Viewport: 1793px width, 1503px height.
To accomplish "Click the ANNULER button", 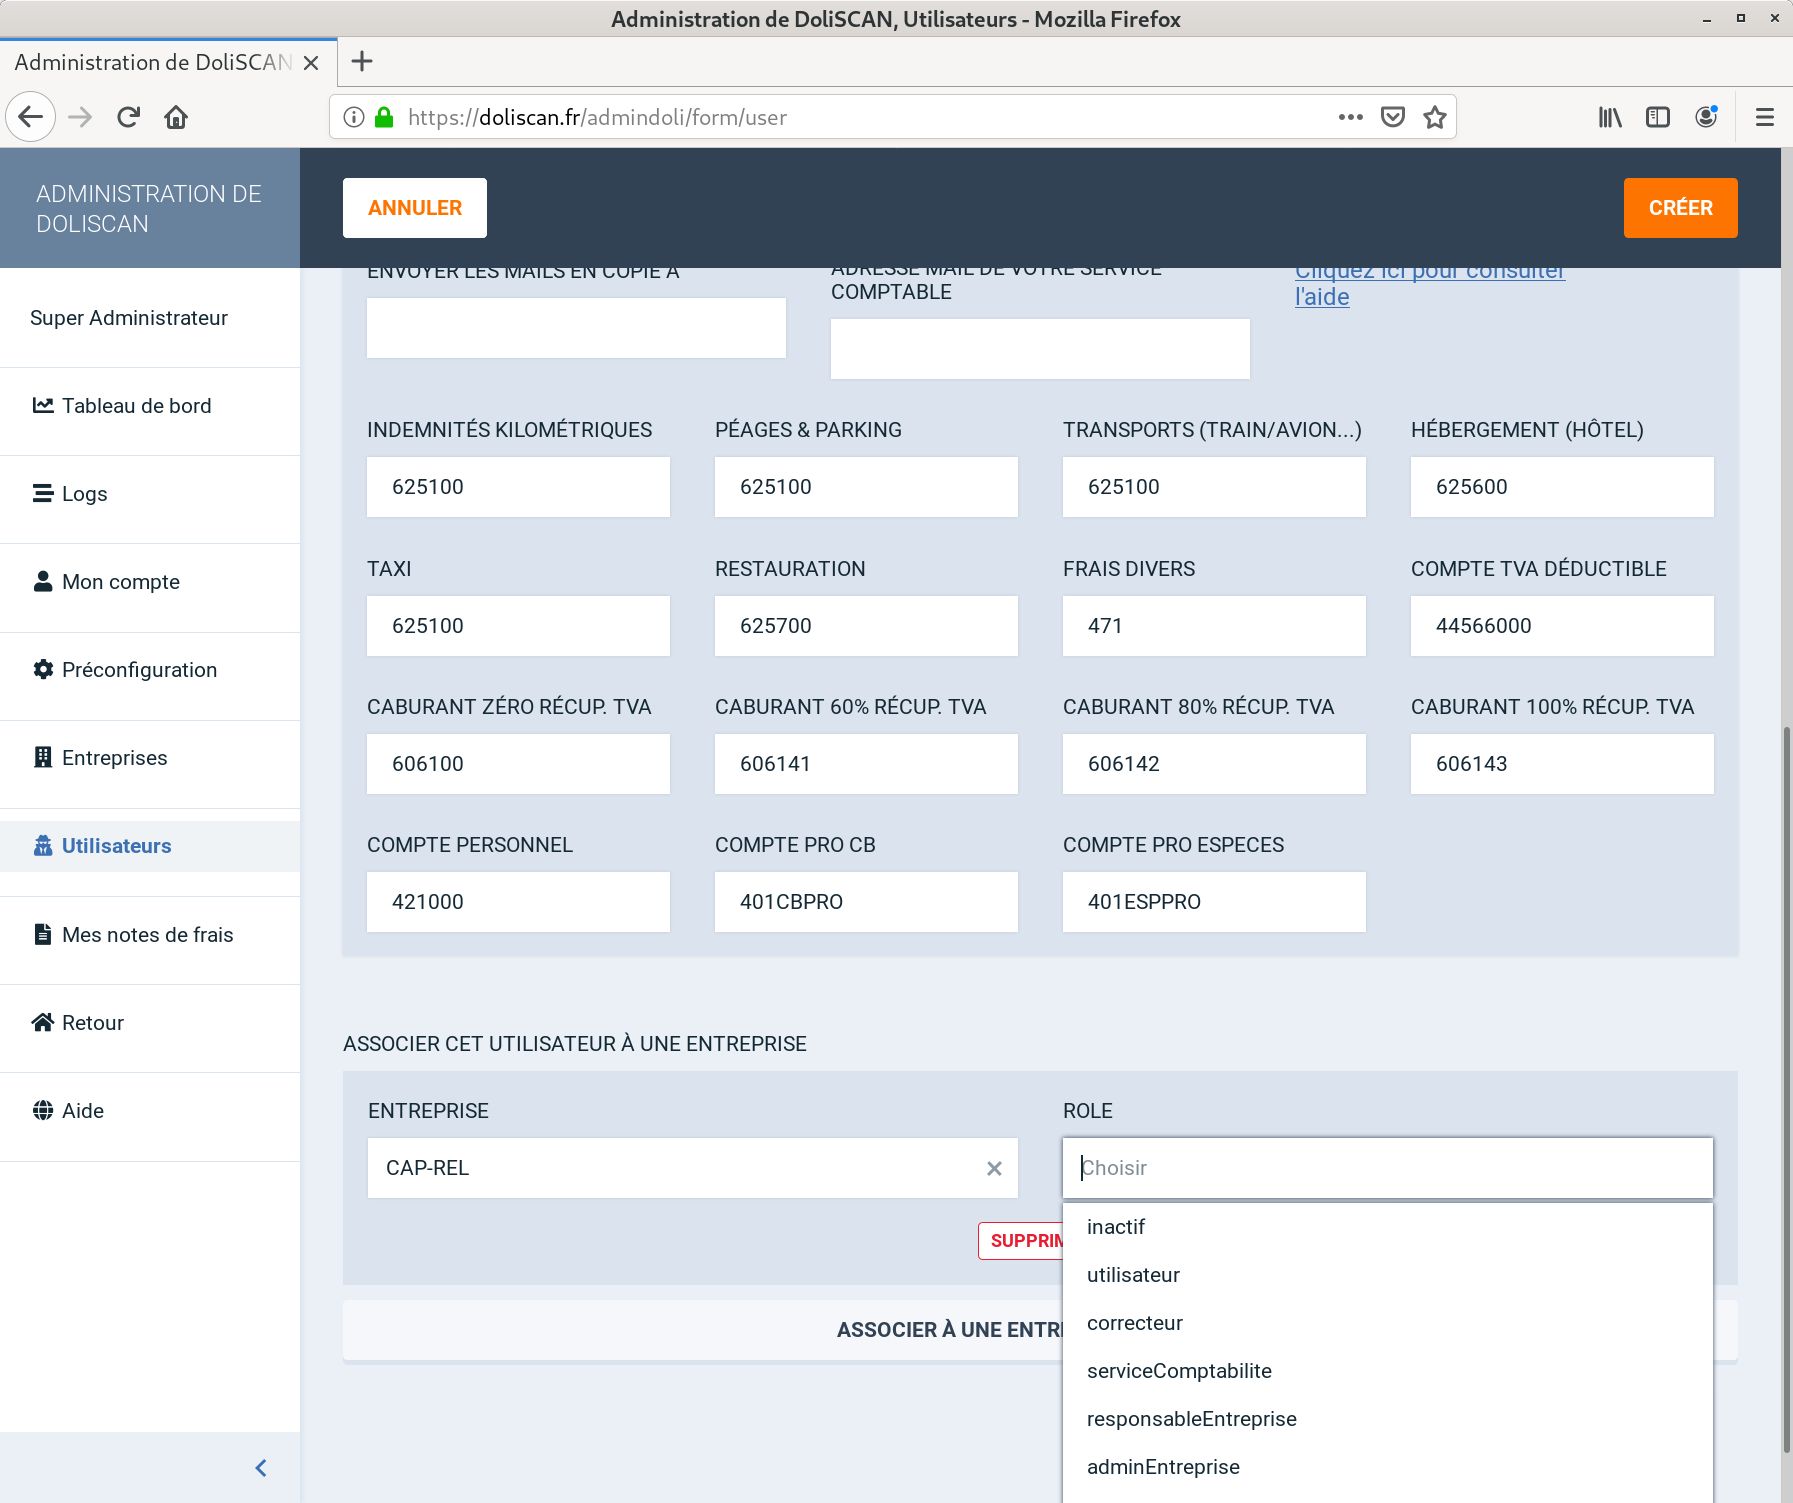I will click(415, 208).
